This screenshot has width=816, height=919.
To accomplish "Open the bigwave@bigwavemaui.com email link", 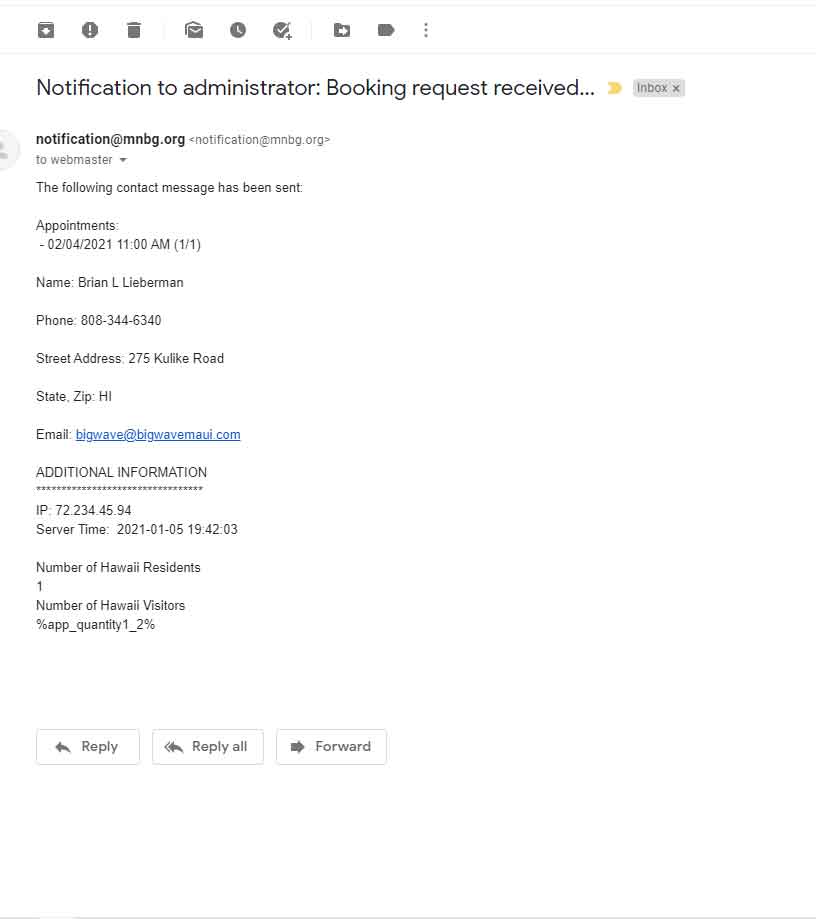I will pyautogui.click(x=158, y=435).
